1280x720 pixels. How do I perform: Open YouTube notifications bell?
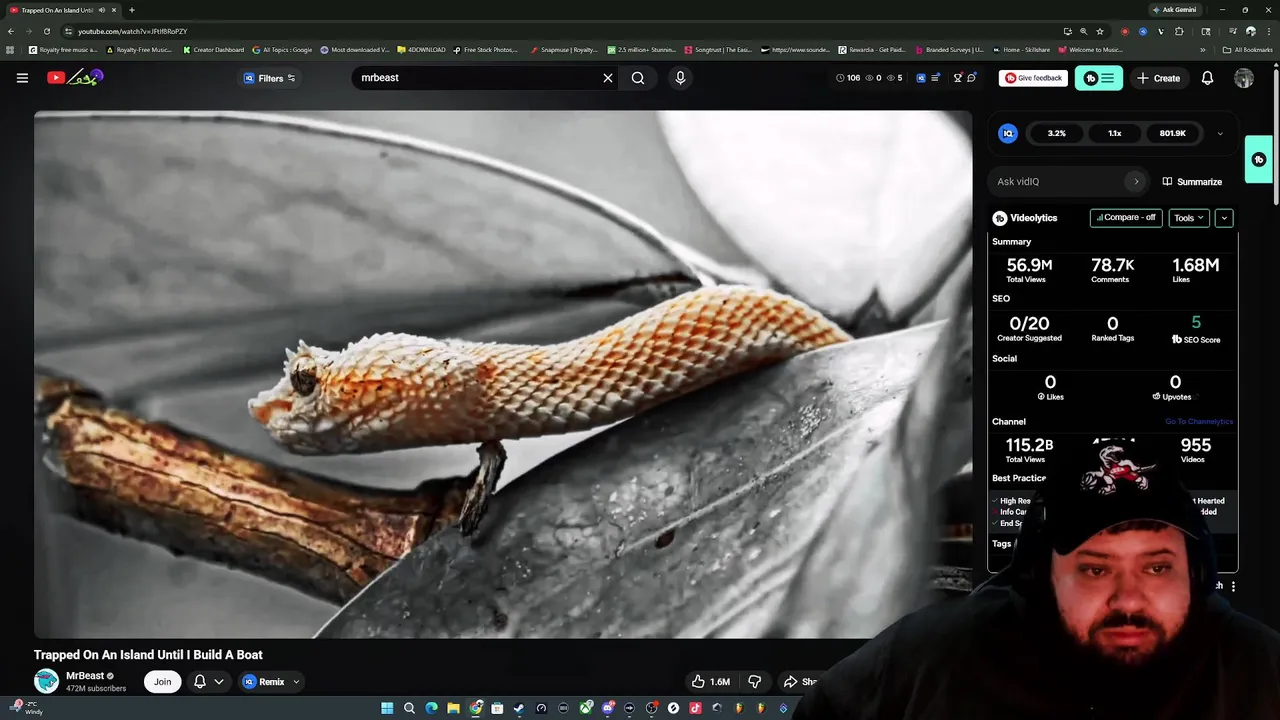(x=1207, y=78)
